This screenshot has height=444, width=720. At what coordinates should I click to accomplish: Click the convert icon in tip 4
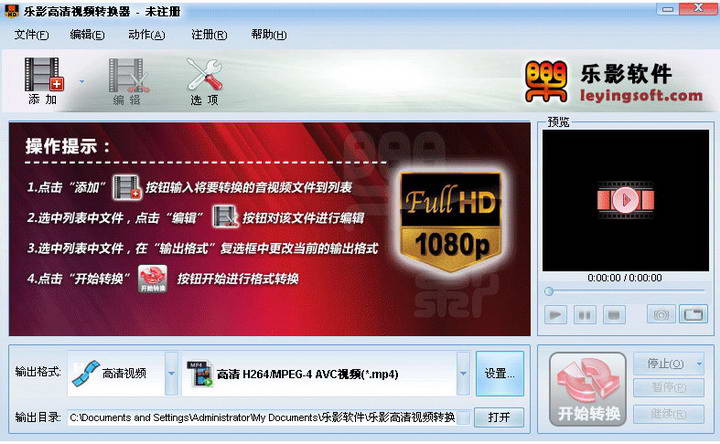(152, 279)
